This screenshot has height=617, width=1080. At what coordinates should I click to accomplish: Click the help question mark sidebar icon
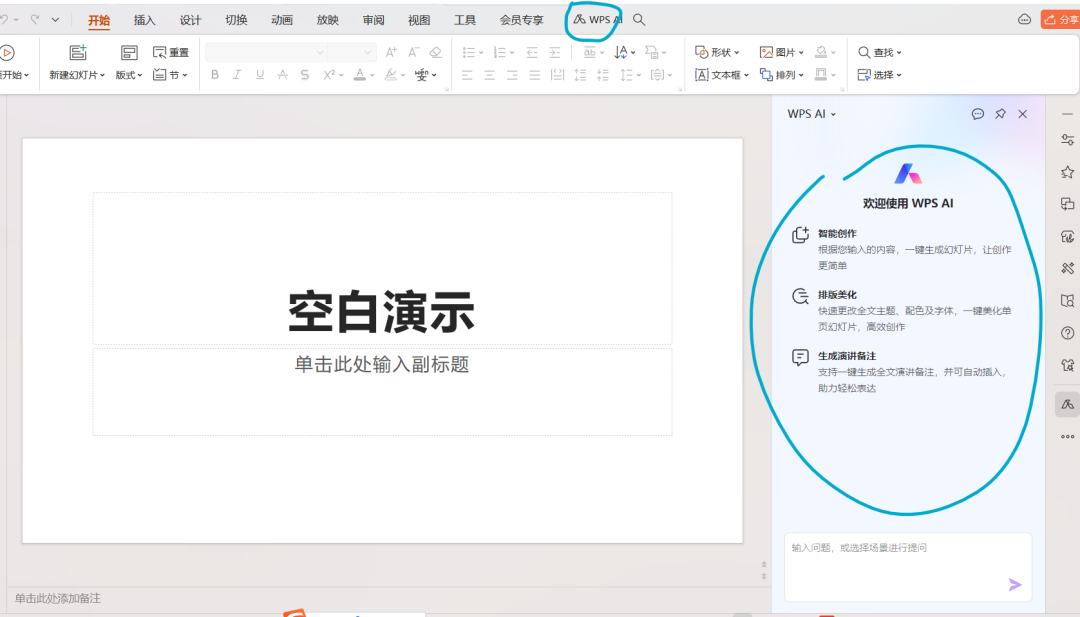pos(1067,333)
